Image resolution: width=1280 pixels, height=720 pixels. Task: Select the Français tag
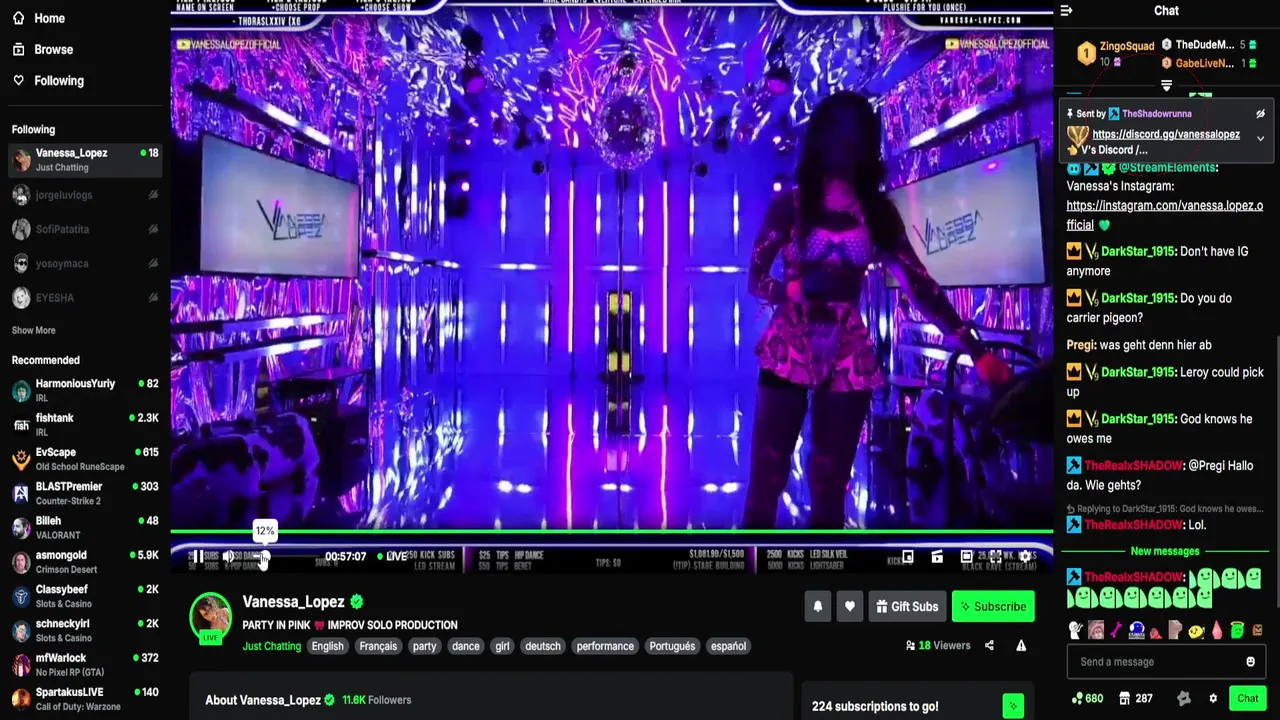pos(378,646)
